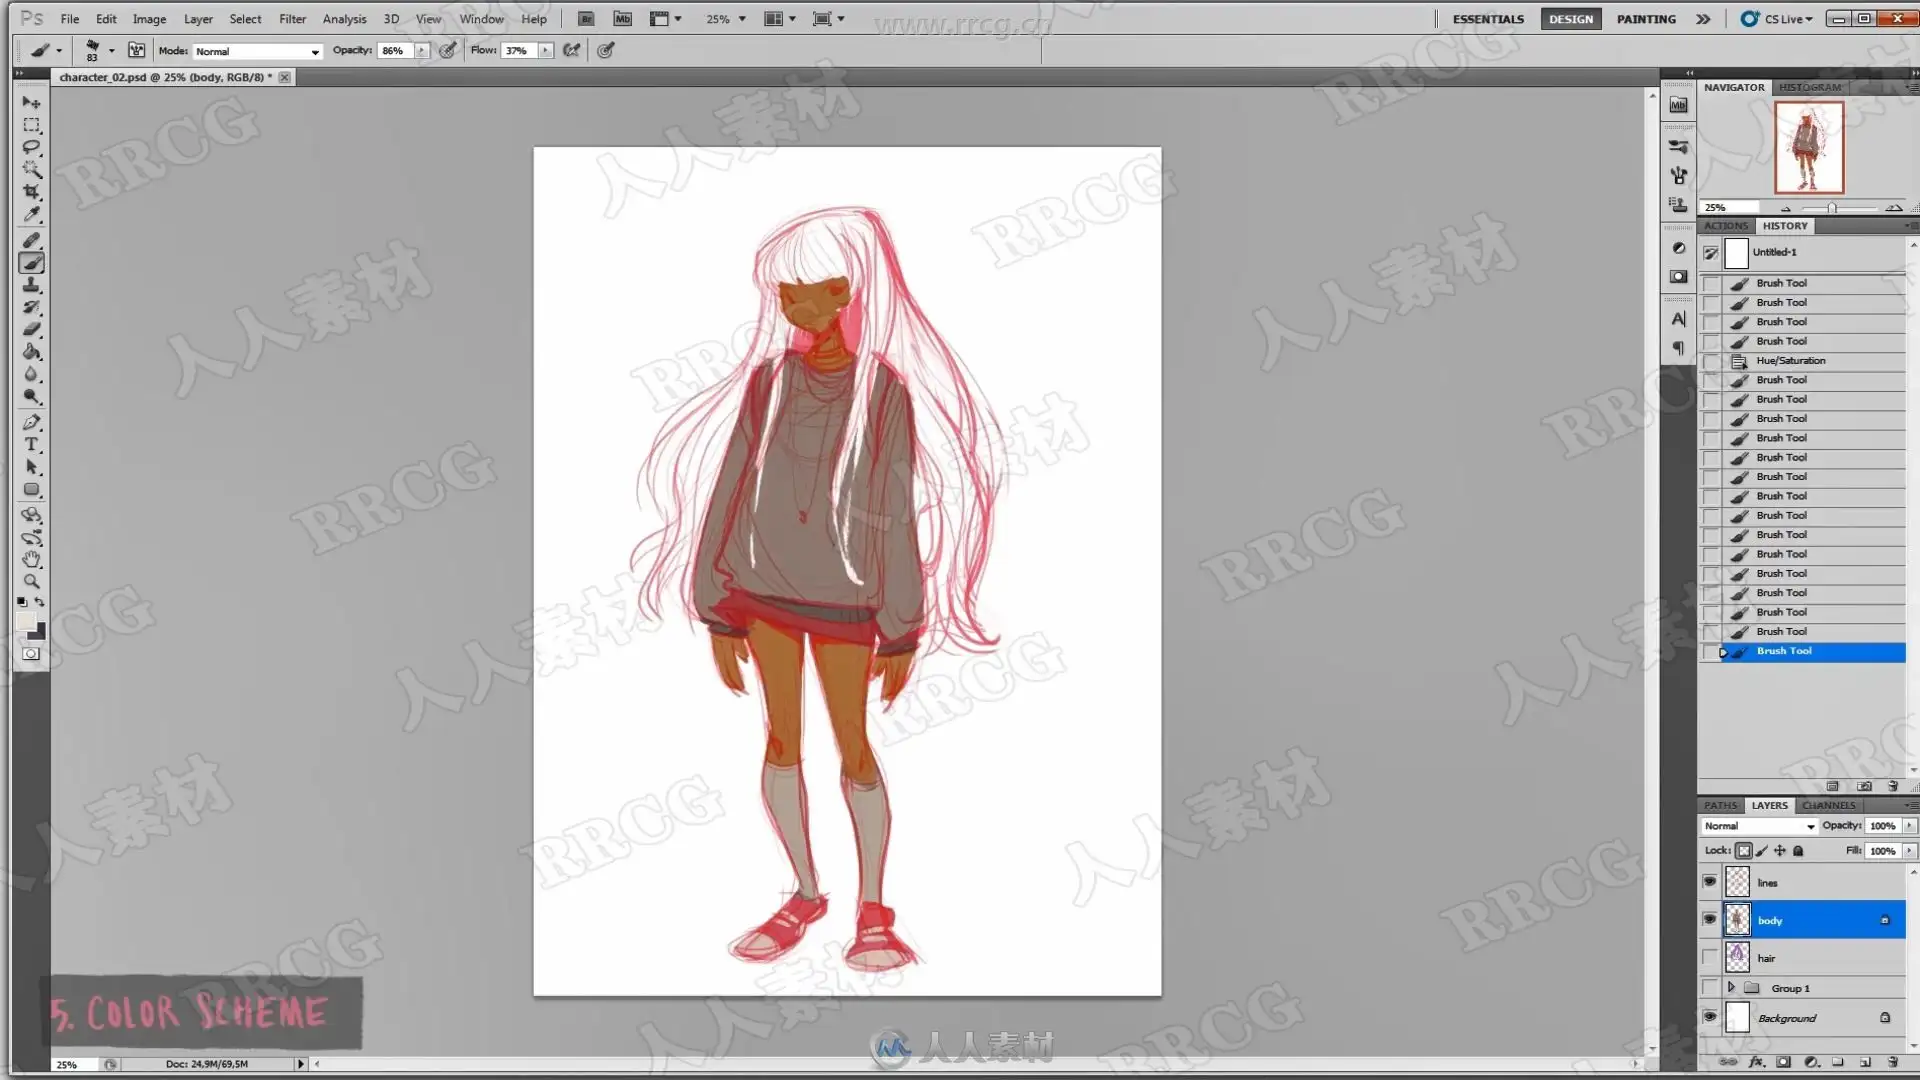Open the Filter menu
This screenshot has height=1080, width=1920.
[292, 19]
